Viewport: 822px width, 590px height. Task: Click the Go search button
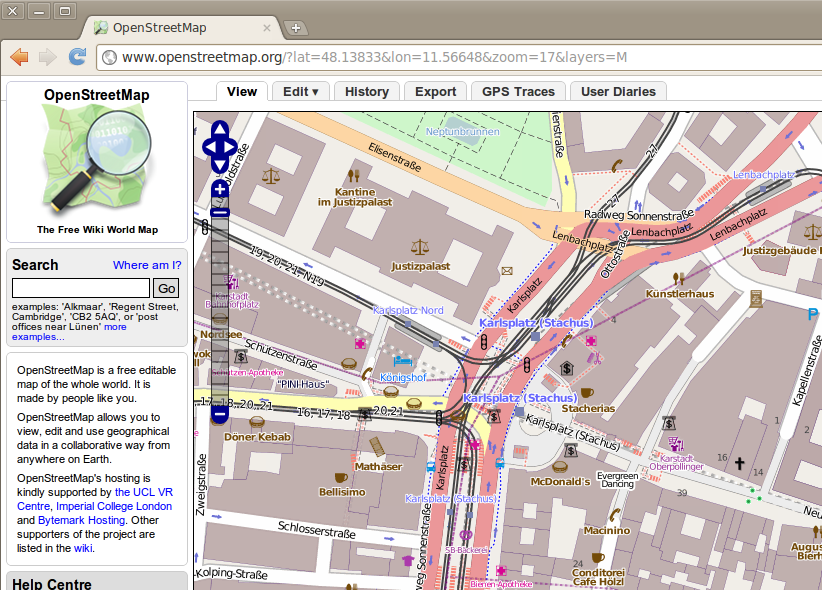click(166, 288)
